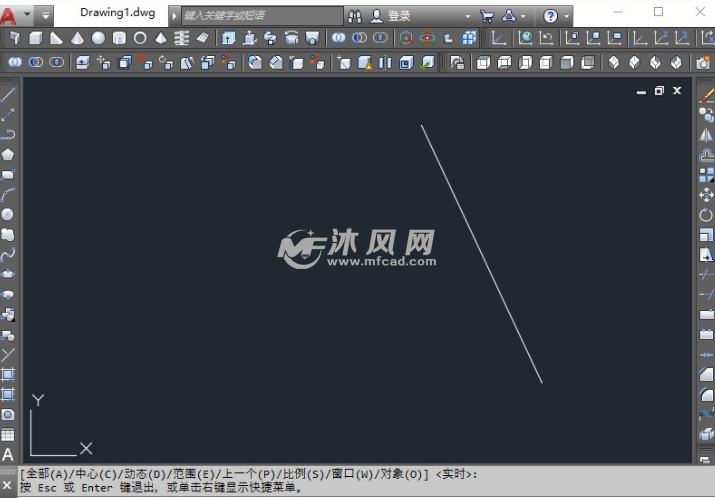Select the Rectangle tool
The width and height of the screenshot is (715, 498).
[8, 175]
